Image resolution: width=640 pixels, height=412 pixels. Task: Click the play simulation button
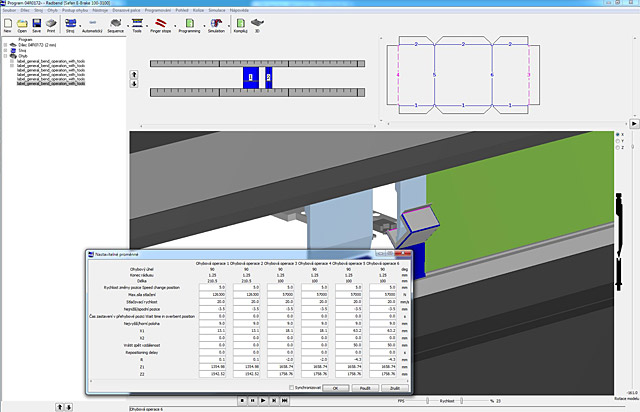tap(263, 401)
